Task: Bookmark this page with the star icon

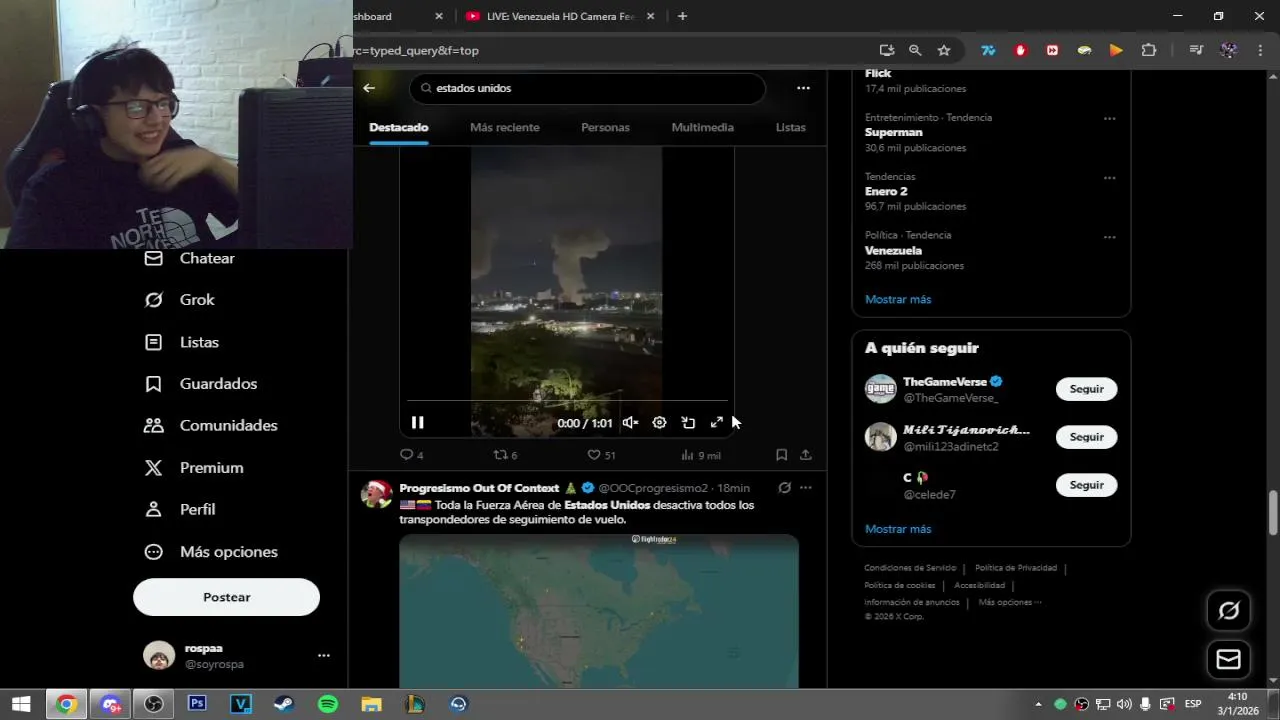Action: tap(944, 50)
